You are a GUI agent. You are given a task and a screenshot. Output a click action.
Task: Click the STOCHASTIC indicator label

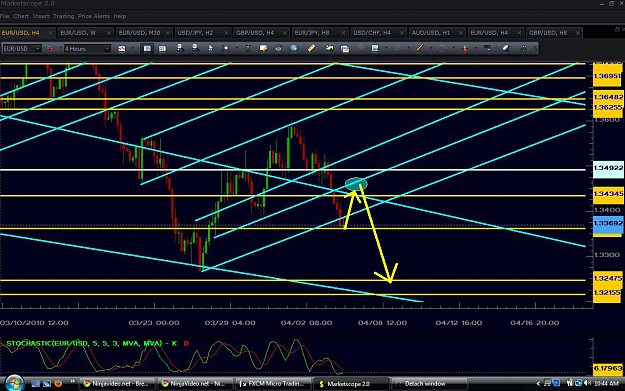point(97,344)
